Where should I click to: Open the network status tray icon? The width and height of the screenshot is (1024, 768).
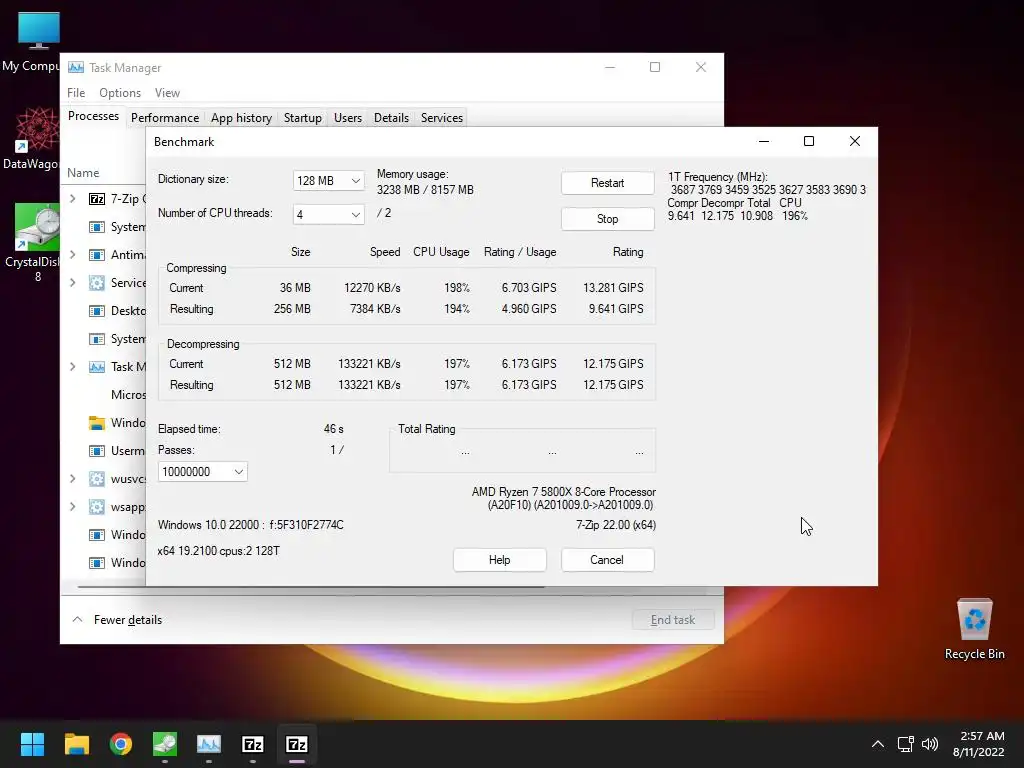click(905, 744)
